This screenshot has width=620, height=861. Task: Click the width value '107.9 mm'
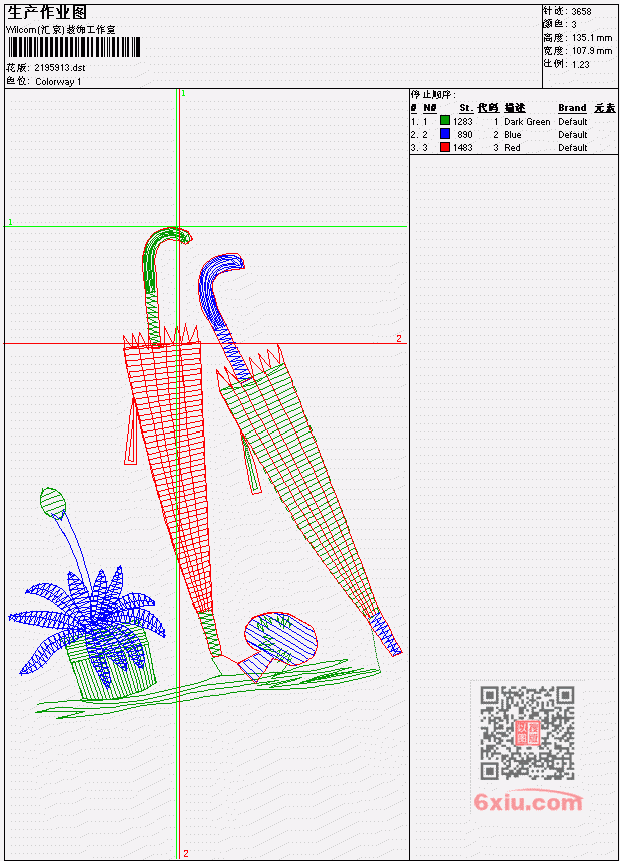click(592, 51)
